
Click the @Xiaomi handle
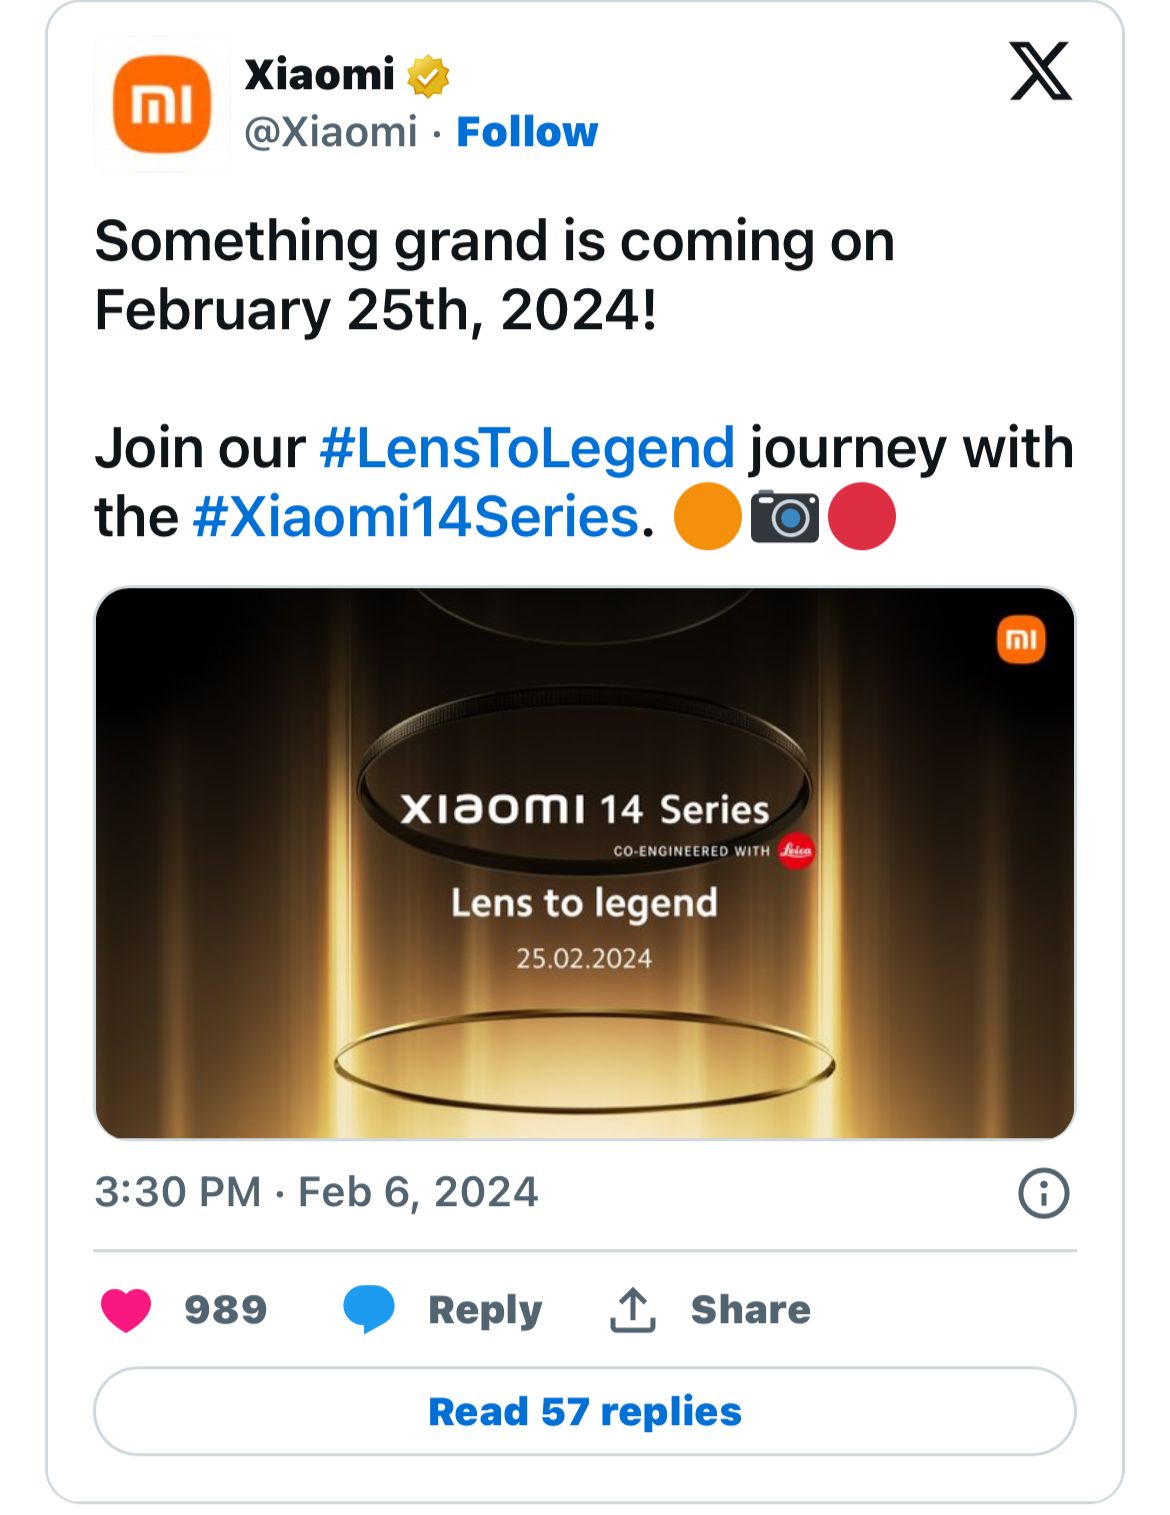(331, 132)
